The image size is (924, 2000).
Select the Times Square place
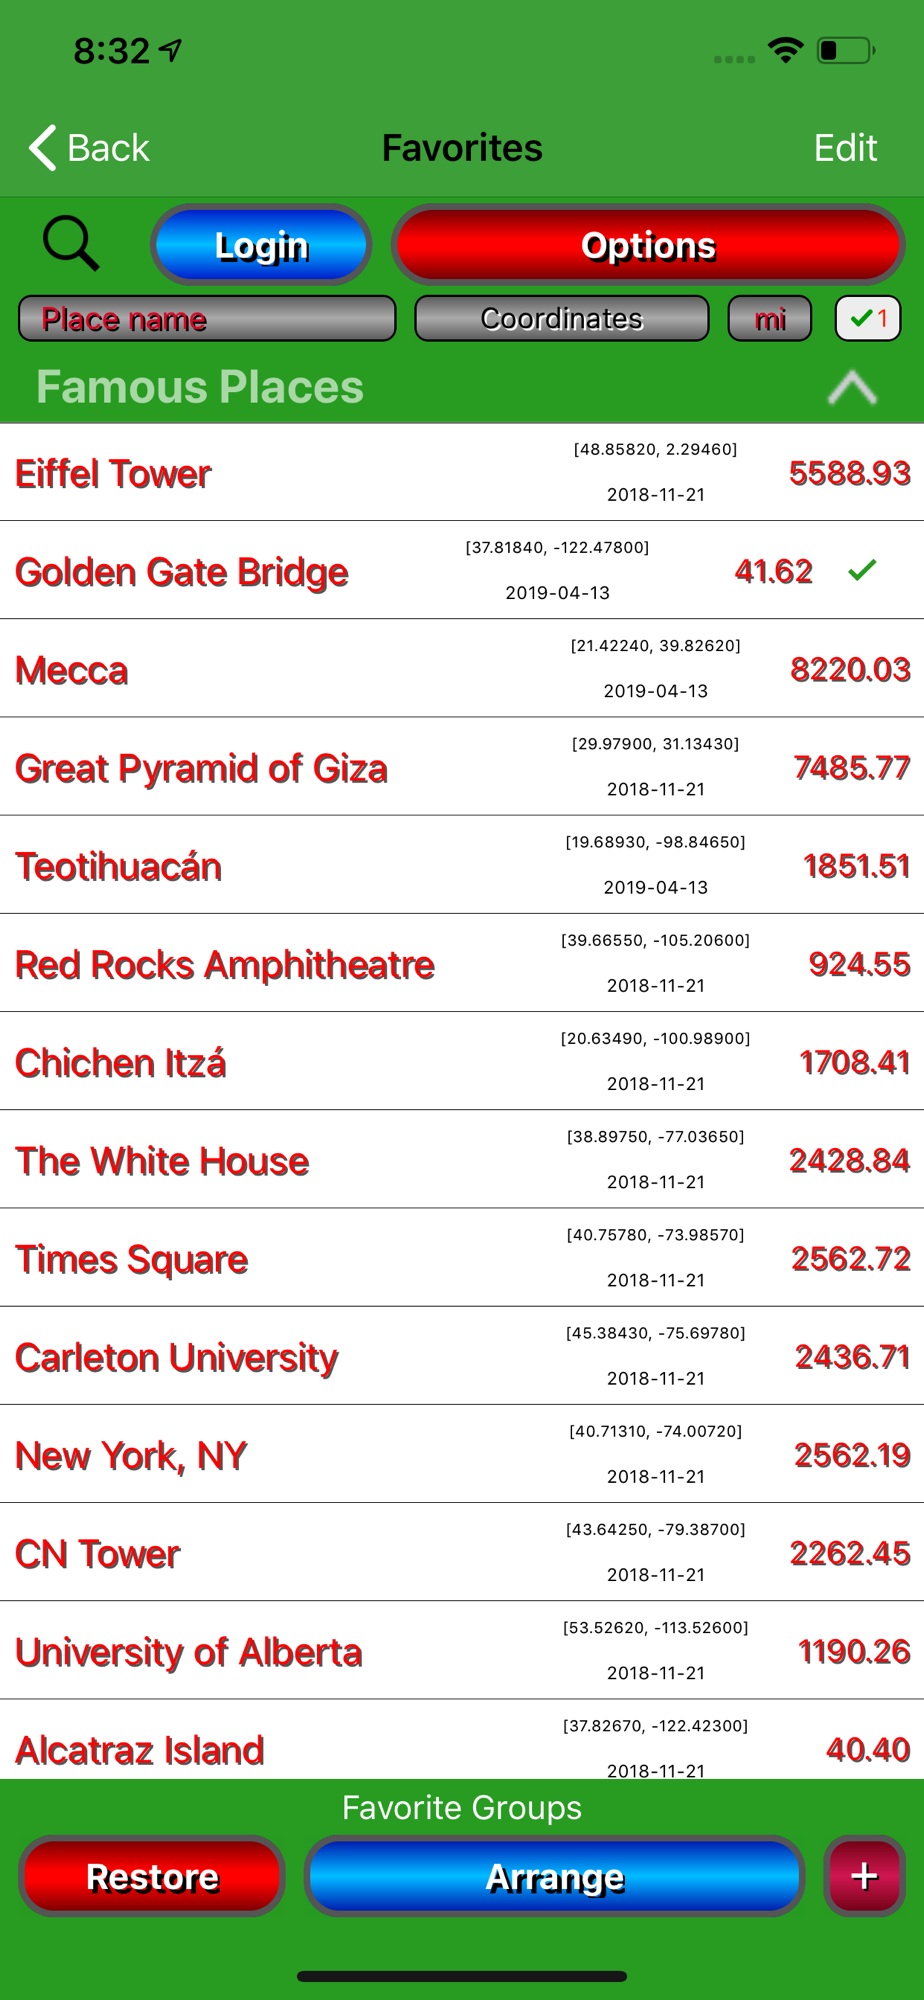pos(131,1259)
